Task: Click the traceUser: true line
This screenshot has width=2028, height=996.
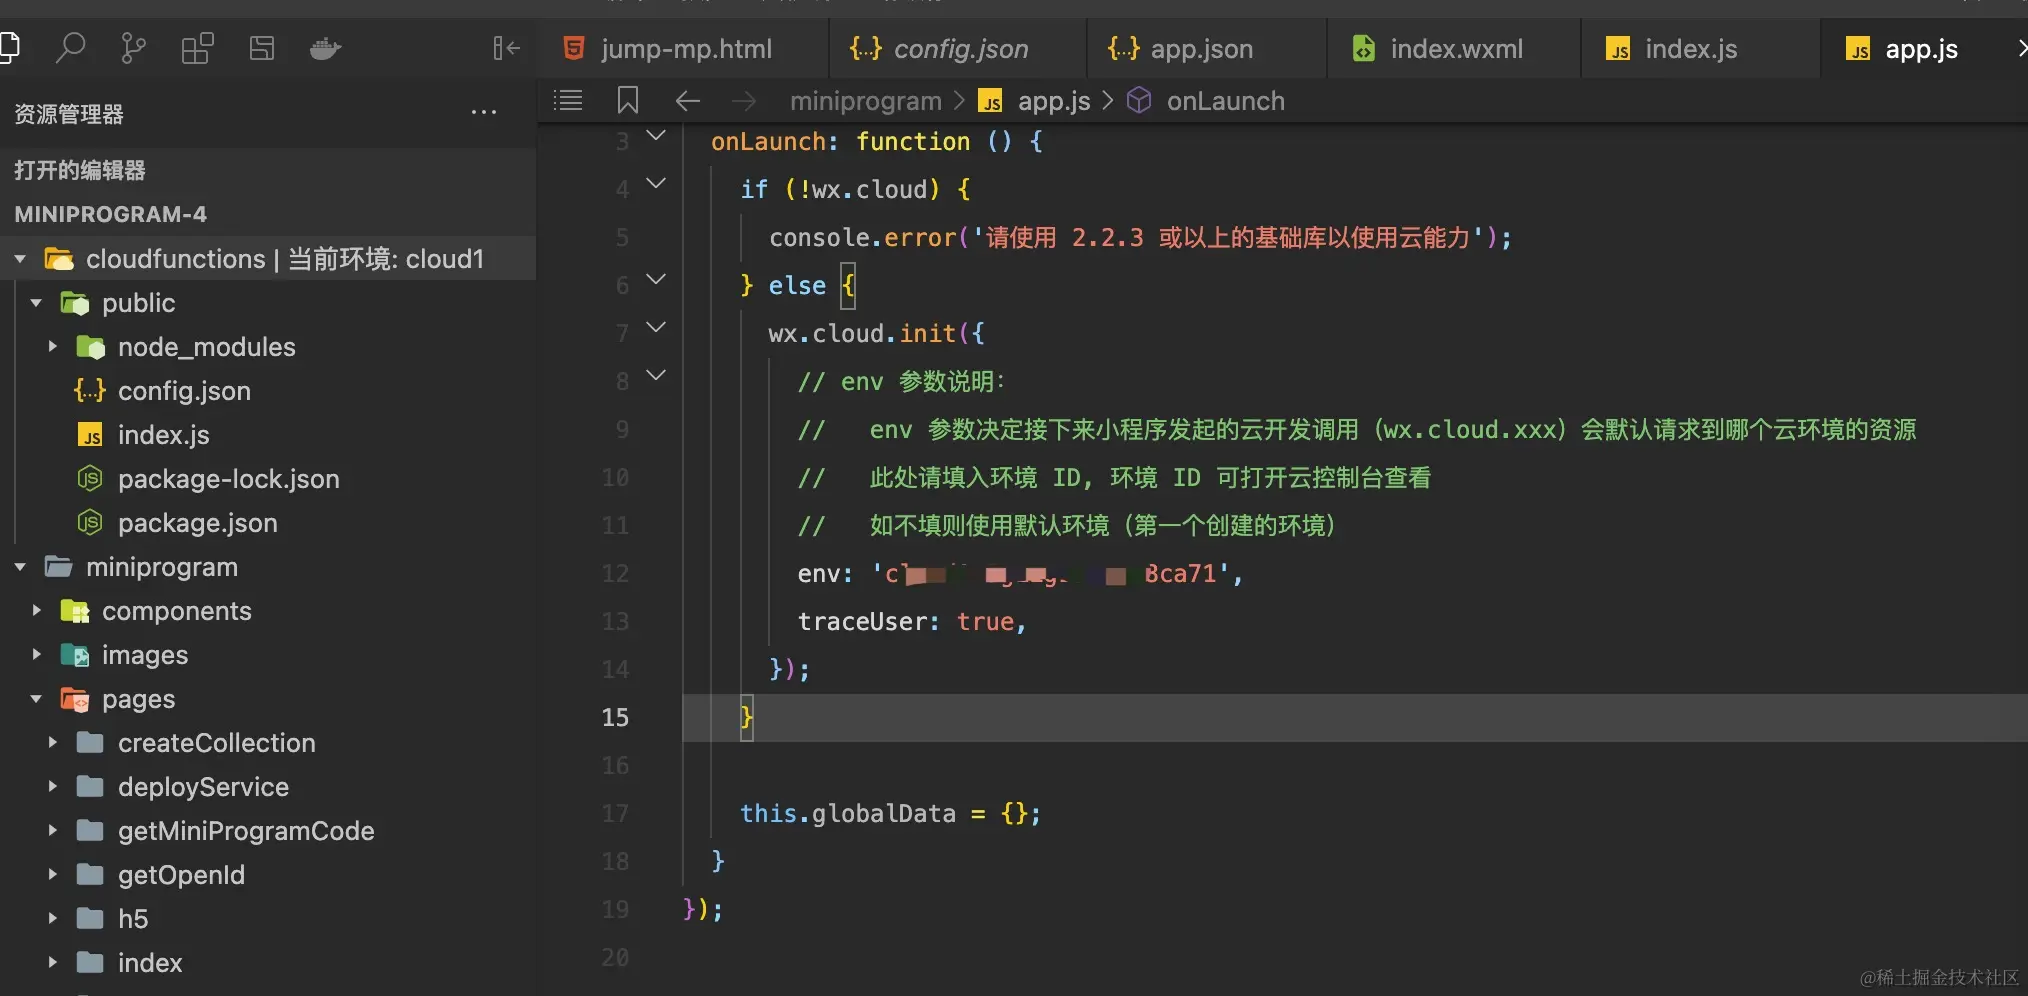Action: point(911,621)
